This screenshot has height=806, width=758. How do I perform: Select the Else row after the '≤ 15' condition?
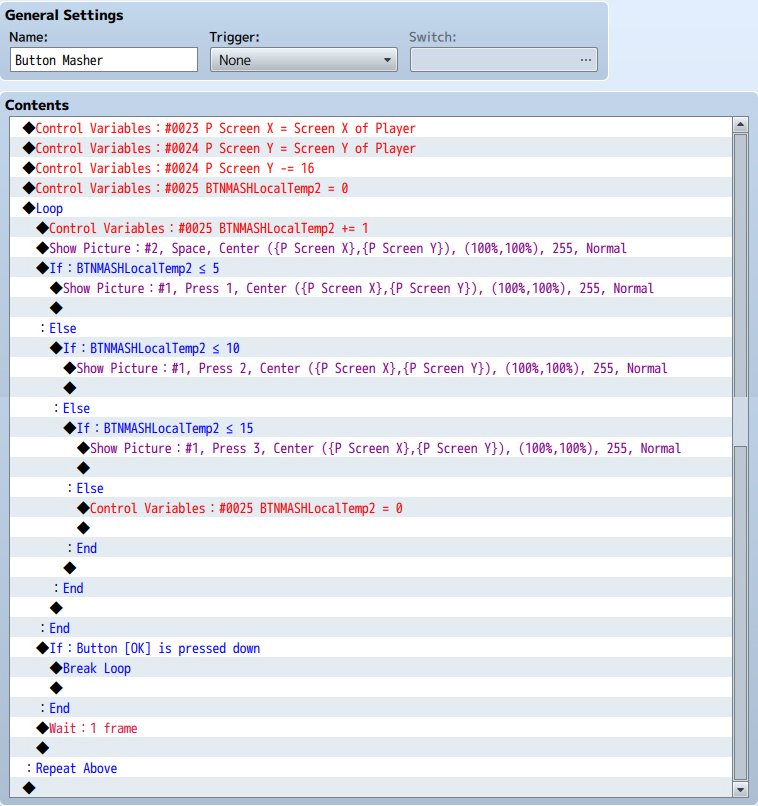pos(371,488)
